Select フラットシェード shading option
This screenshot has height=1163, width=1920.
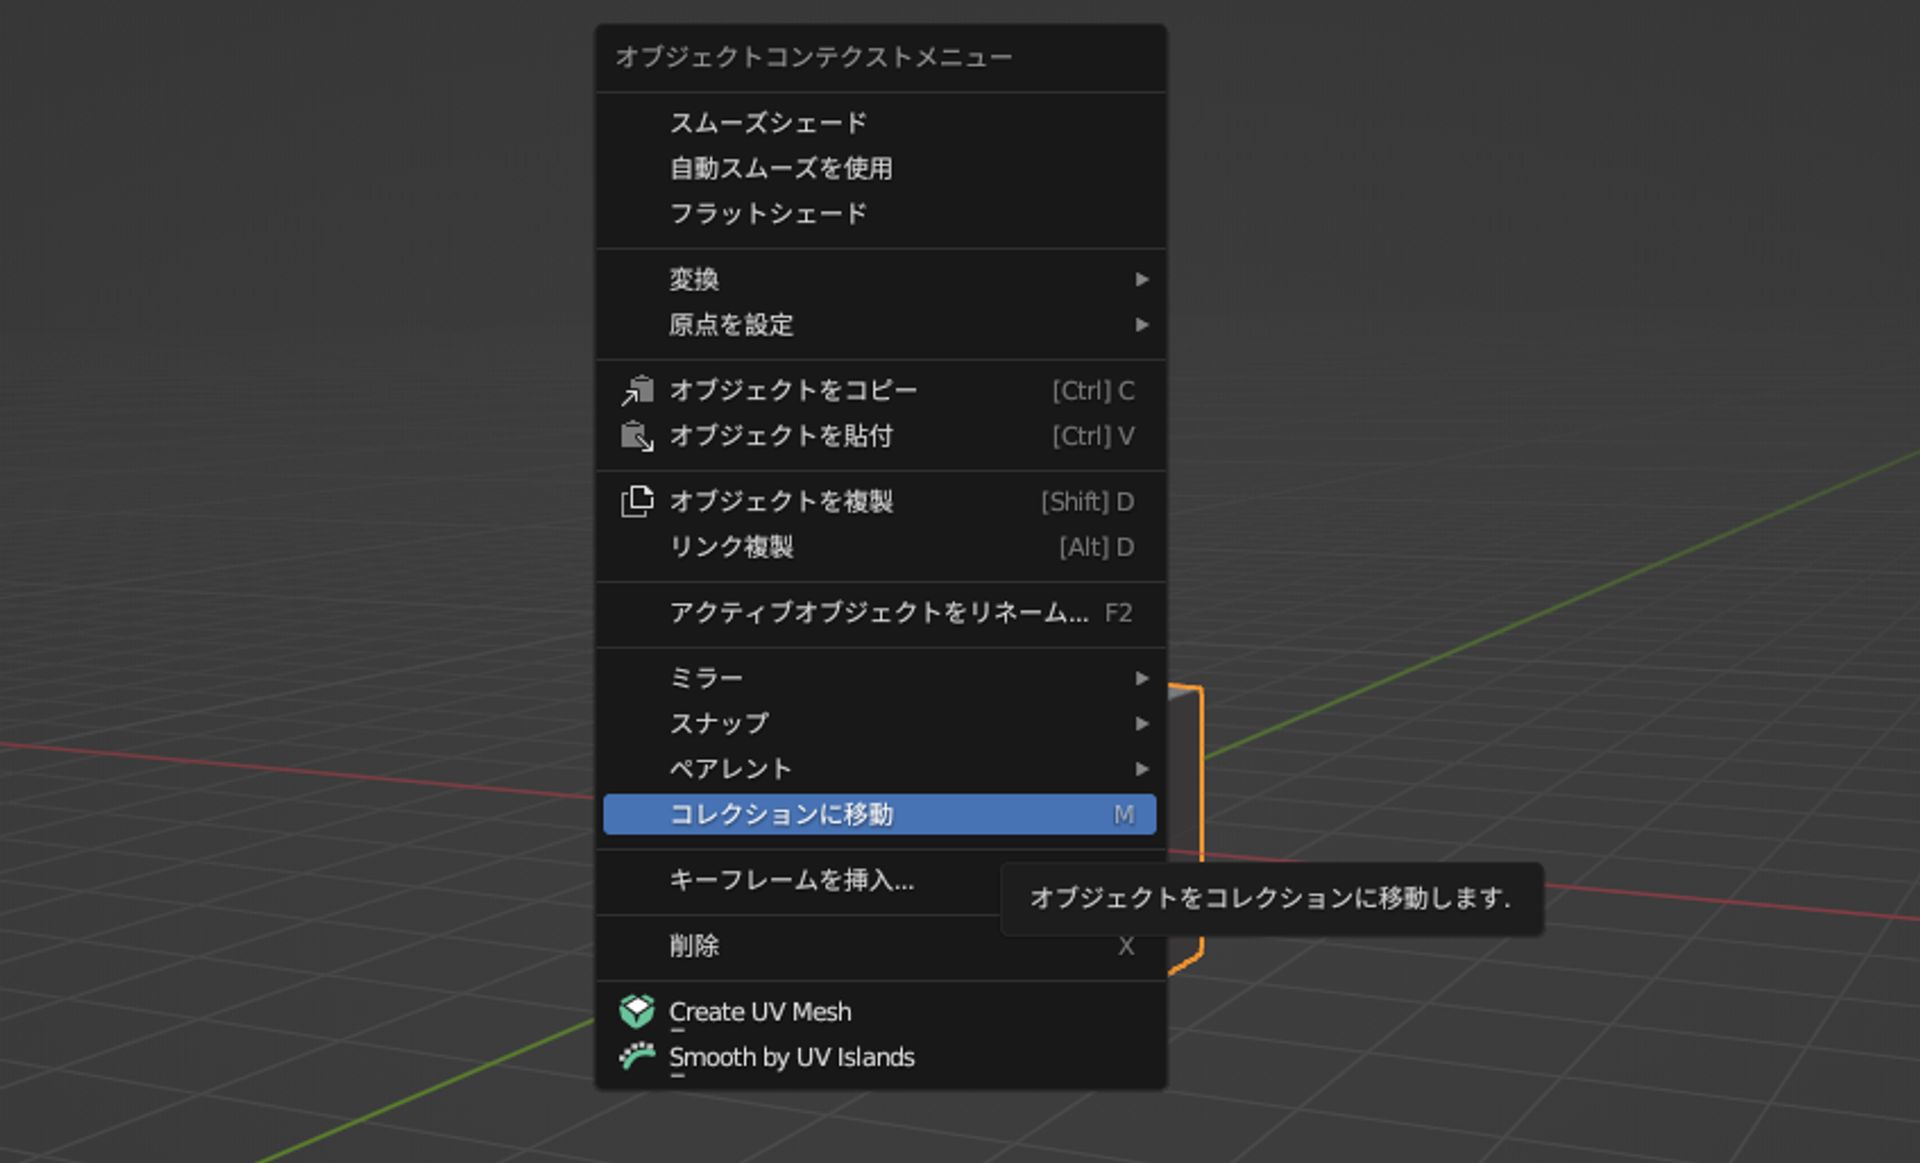tap(768, 212)
